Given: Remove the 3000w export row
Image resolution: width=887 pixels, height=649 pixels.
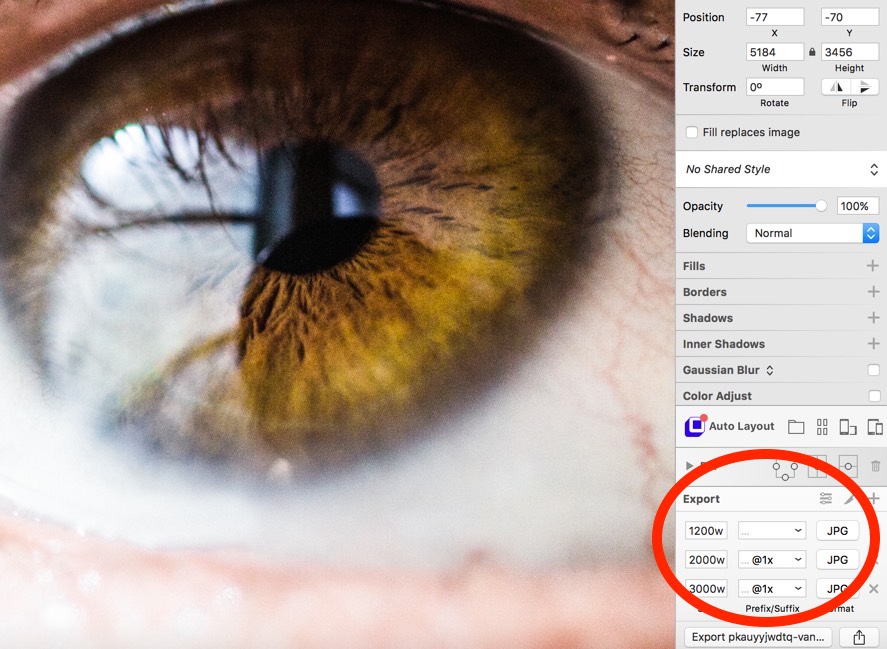Looking at the screenshot, I should pos(874,588).
